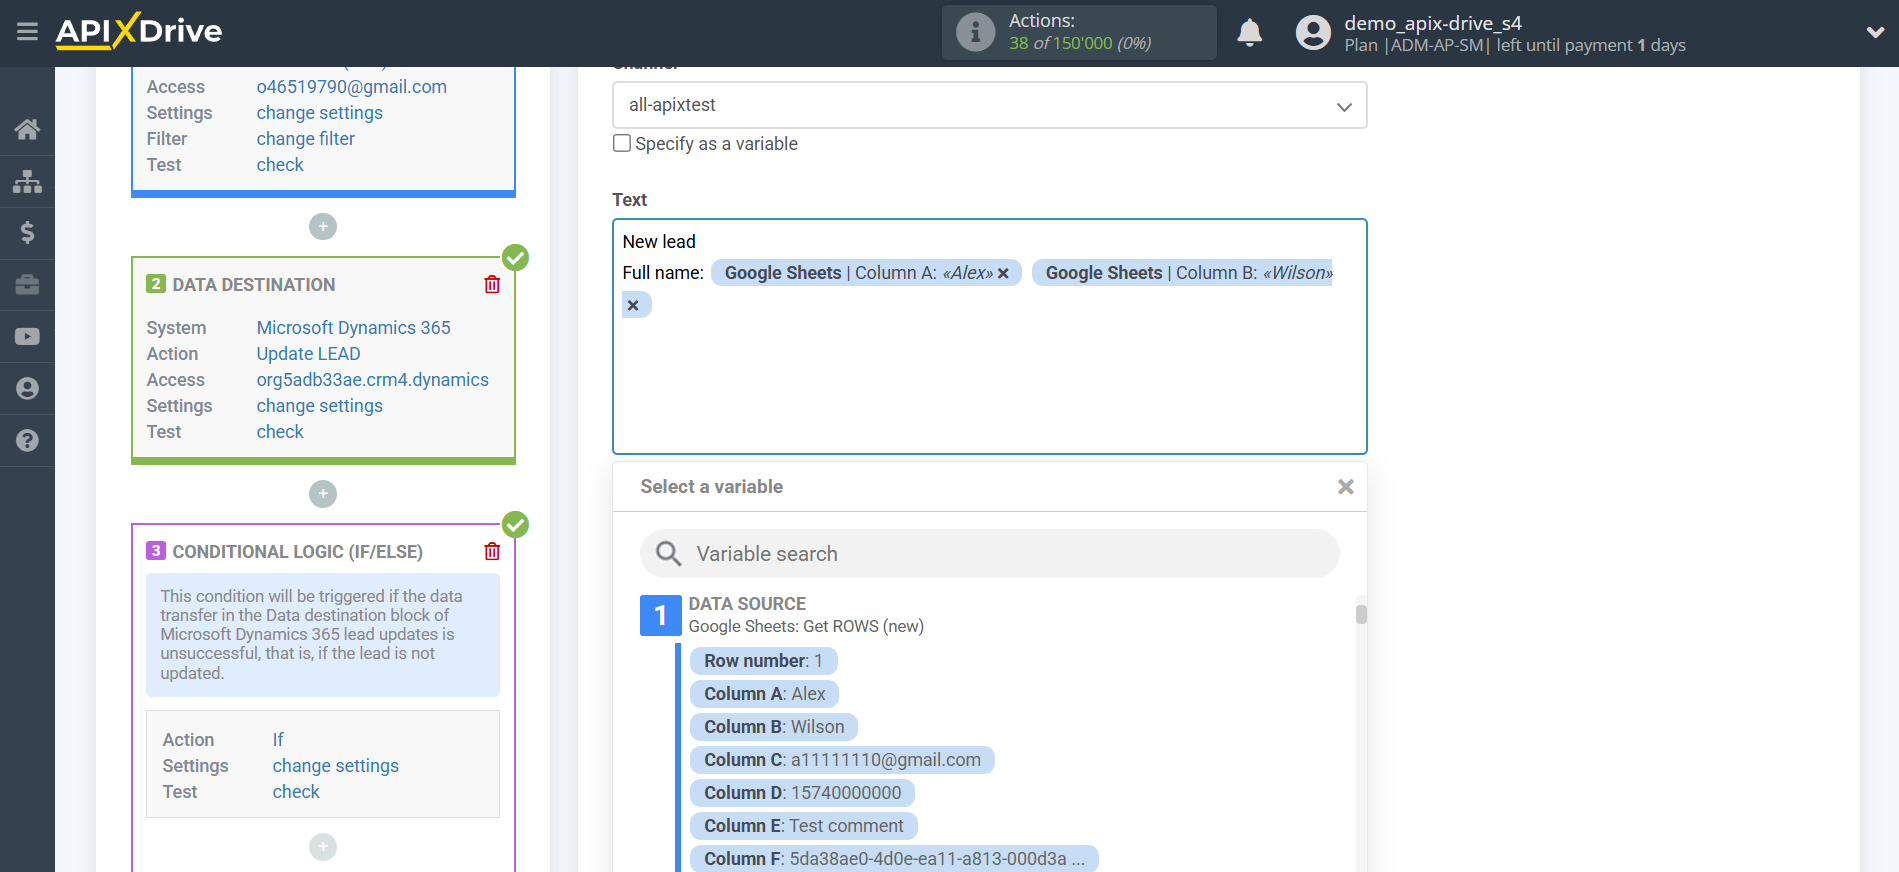Insert the Column E: Test comment variable
The height and width of the screenshot is (872, 1899).
(803, 826)
